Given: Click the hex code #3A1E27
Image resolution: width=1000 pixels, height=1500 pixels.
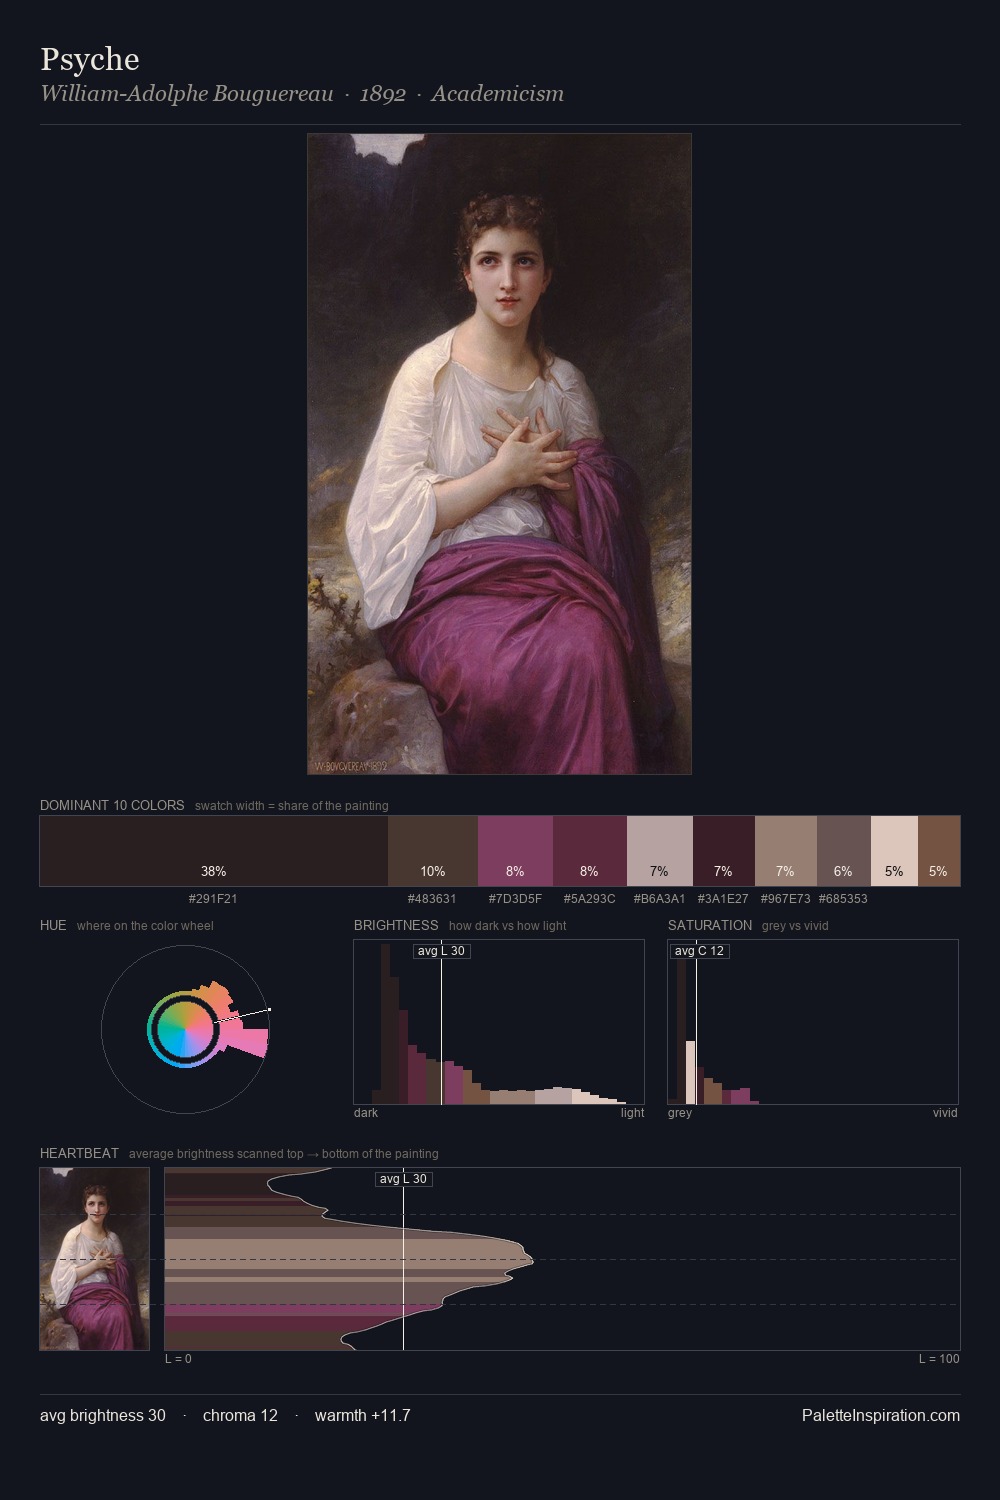Looking at the screenshot, I should click(723, 899).
